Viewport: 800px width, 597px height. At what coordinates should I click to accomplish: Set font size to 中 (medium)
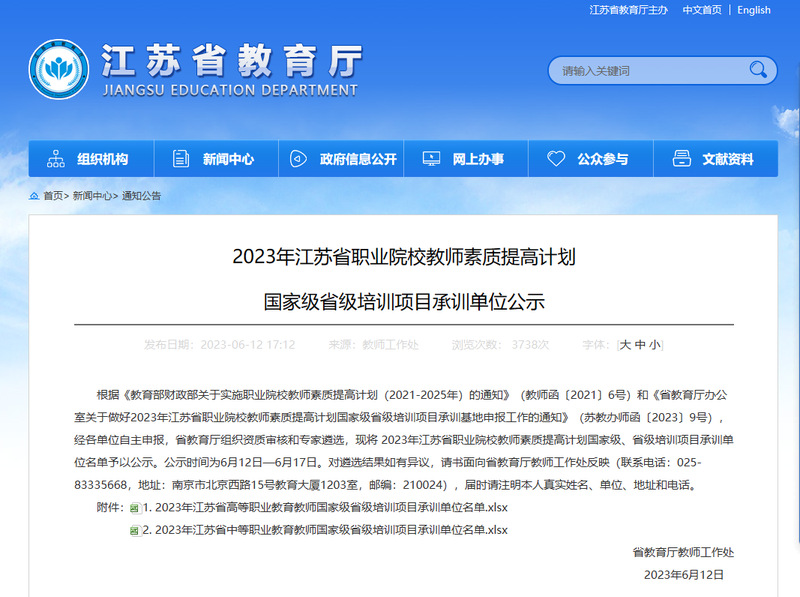tap(640, 345)
